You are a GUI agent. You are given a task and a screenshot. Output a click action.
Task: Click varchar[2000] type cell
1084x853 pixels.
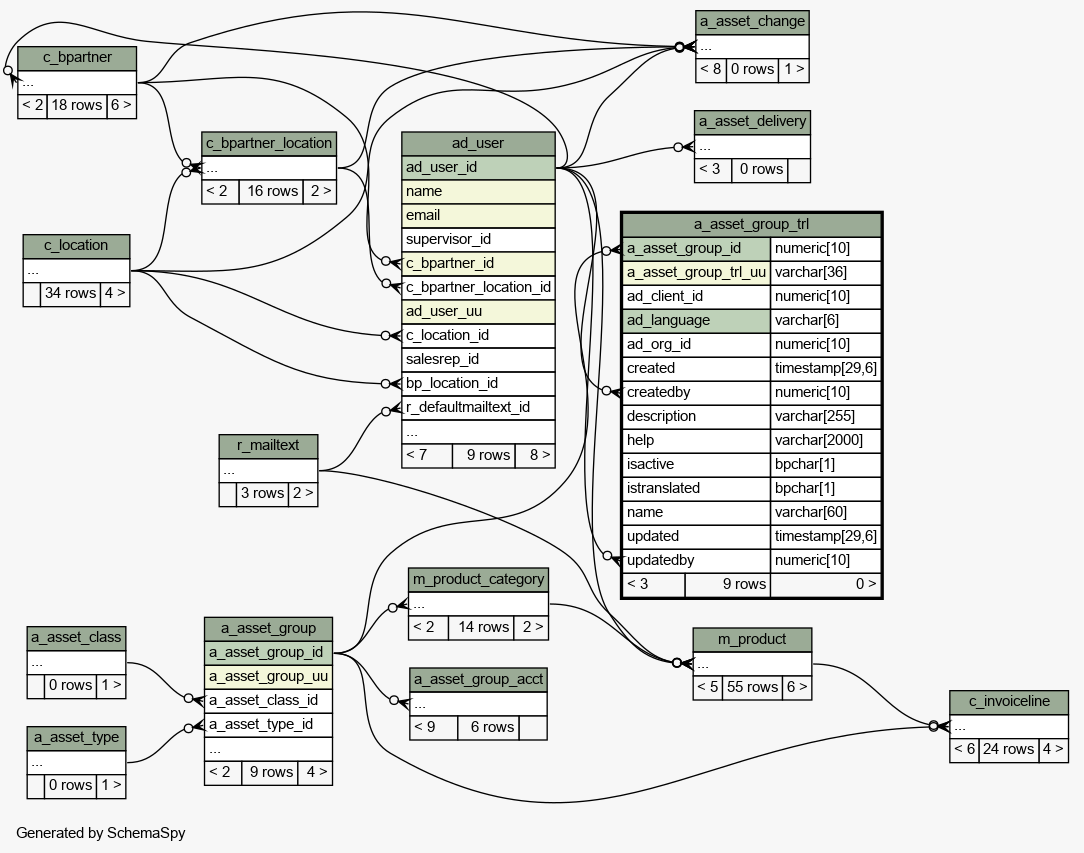click(825, 440)
